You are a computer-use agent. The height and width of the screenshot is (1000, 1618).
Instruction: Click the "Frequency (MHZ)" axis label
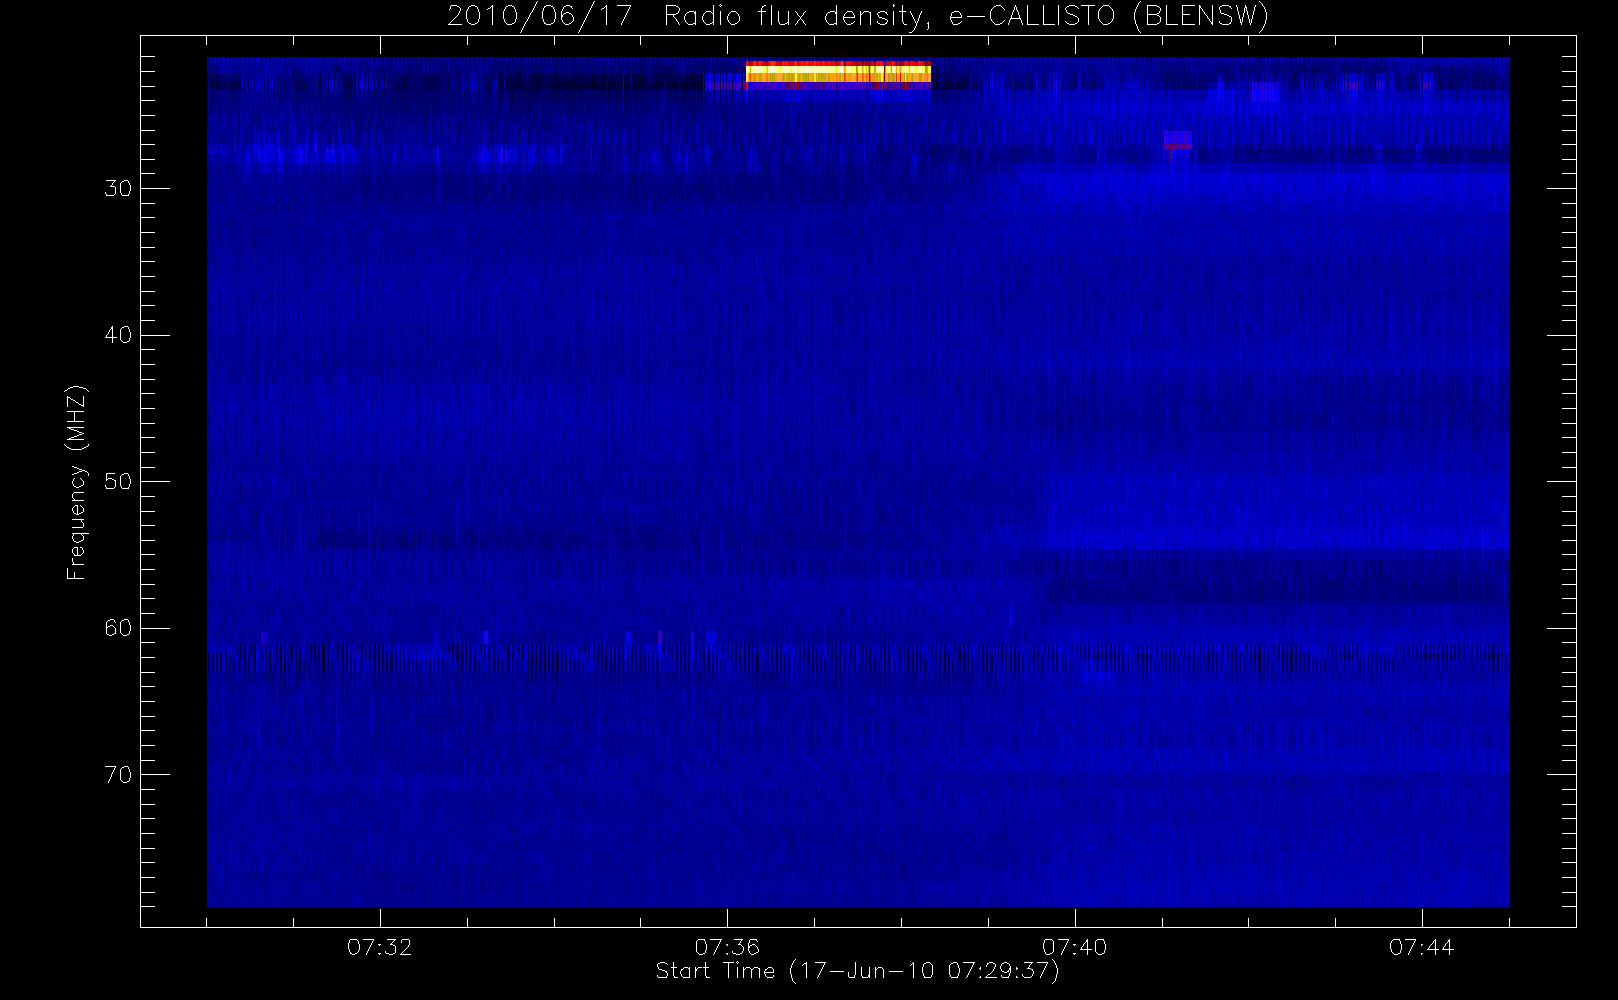[x=77, y=482]
